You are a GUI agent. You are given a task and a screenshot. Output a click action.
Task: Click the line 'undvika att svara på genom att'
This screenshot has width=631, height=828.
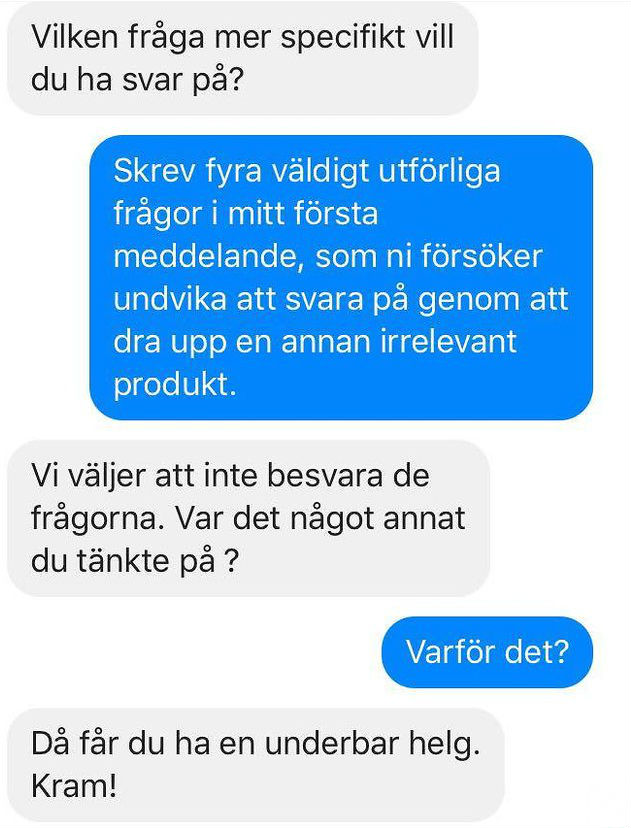pos(341,299)
